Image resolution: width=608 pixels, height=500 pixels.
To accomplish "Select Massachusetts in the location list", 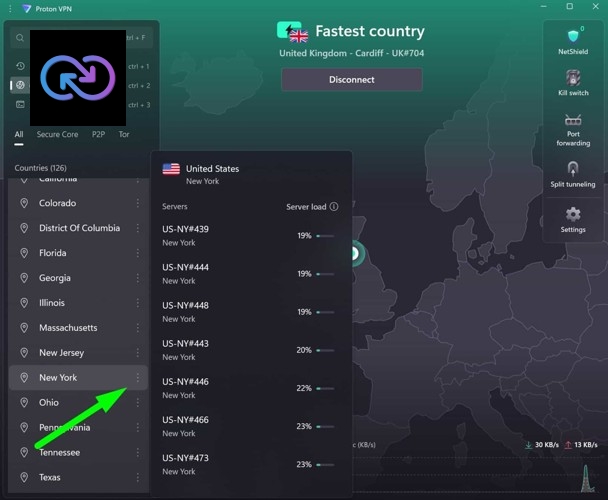I will (x=68, y=328).
